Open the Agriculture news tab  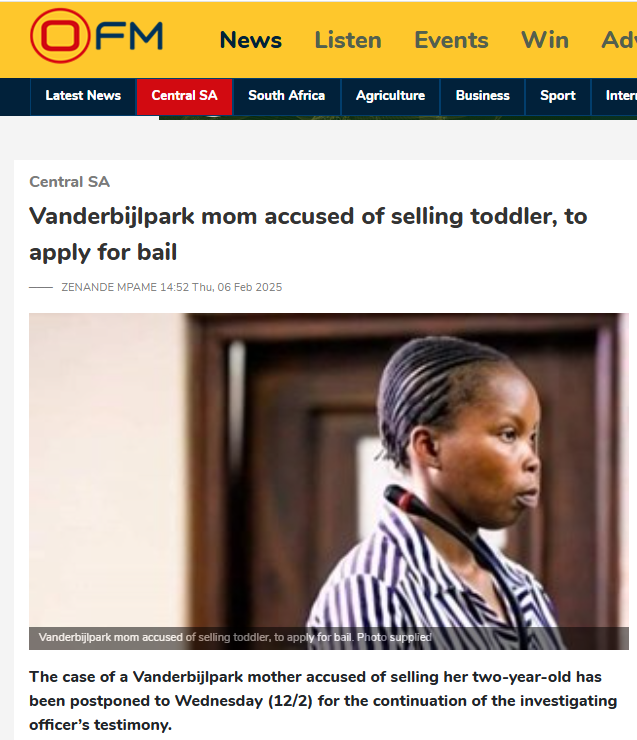(x=390, y=96)
